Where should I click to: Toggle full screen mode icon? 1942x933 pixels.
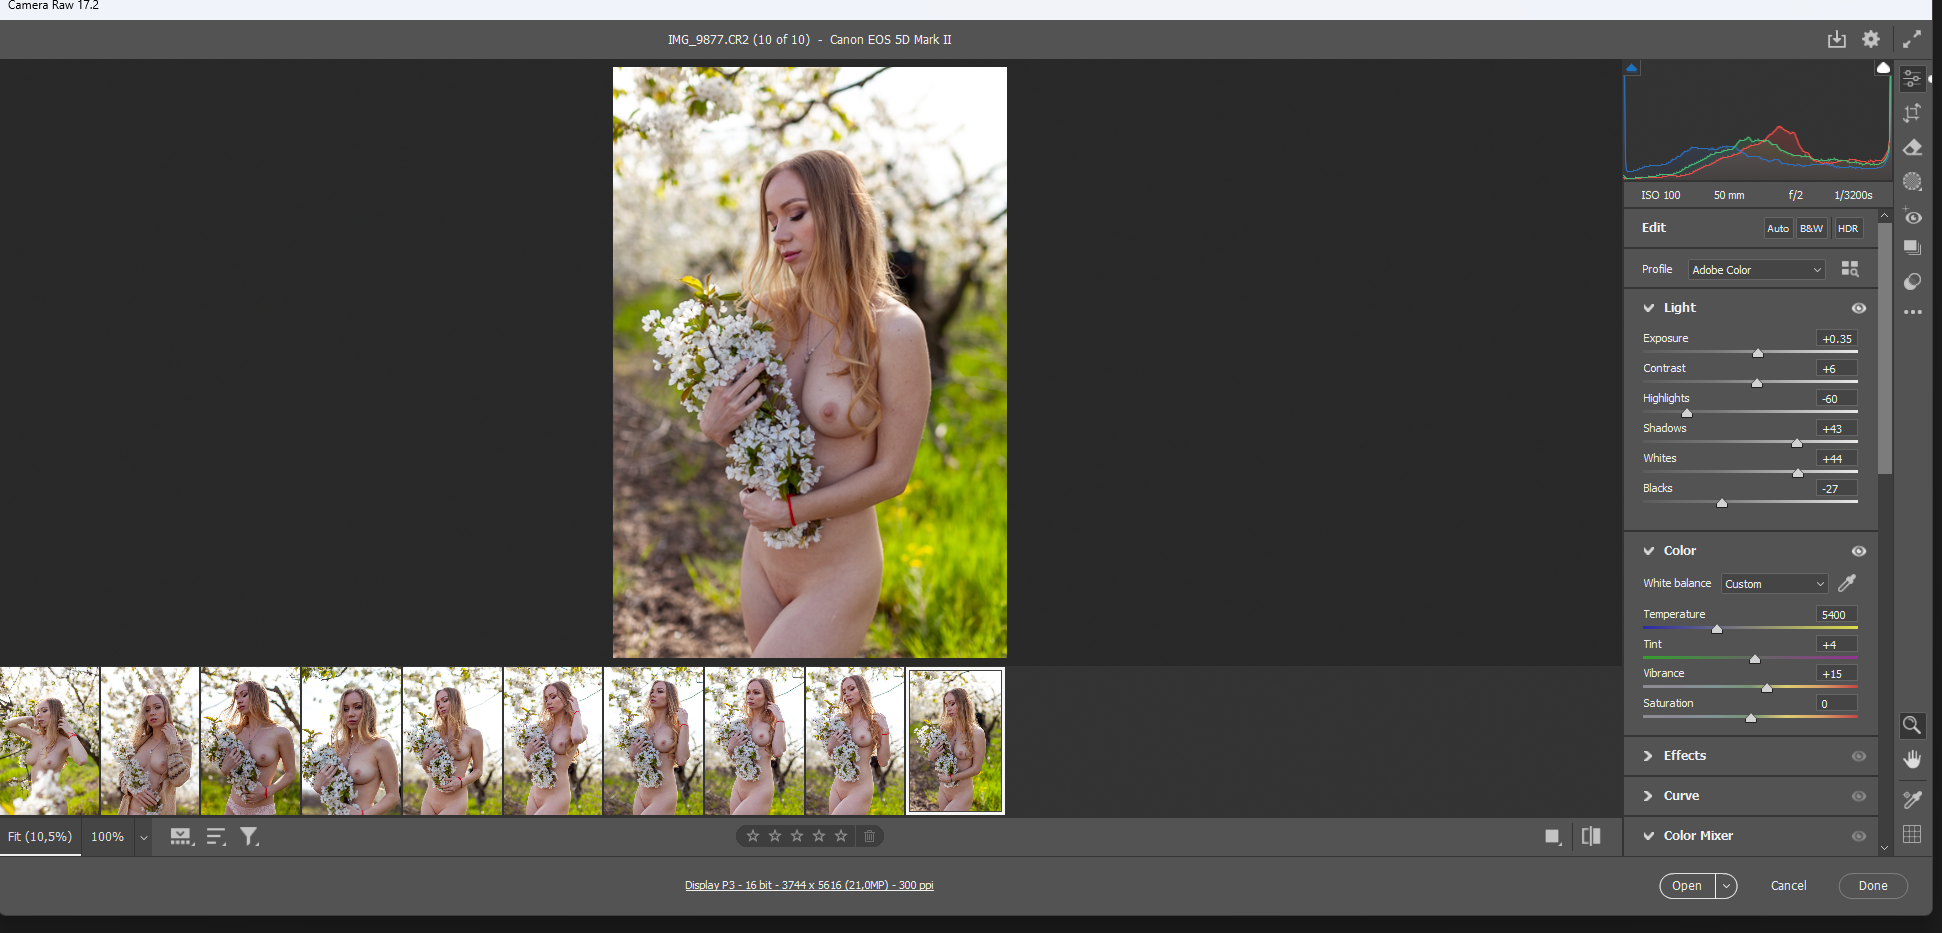click(1912, 39)
